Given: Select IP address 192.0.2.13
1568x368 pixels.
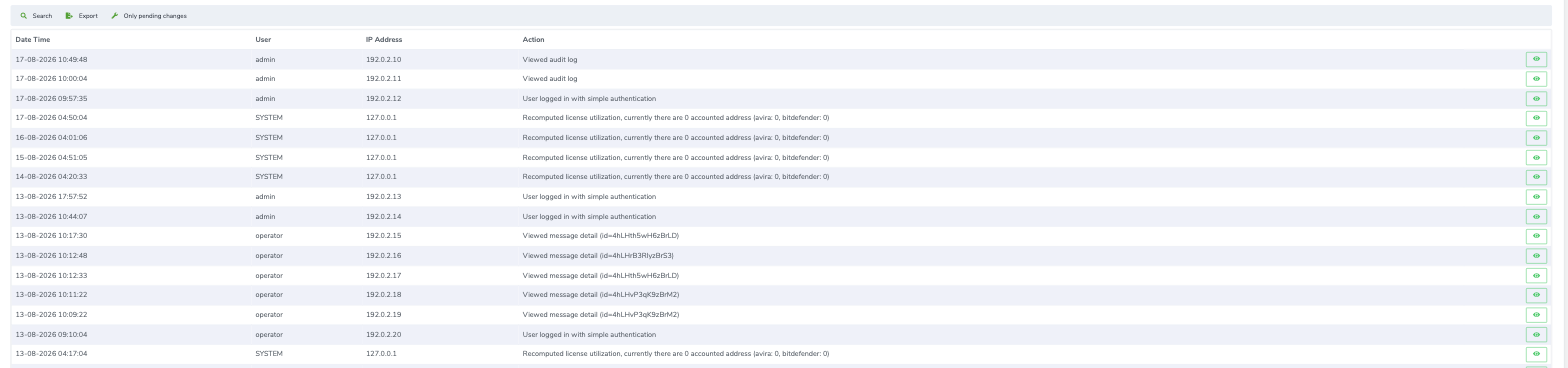Looking at the screenshot, I should click(x=383, y=197).
